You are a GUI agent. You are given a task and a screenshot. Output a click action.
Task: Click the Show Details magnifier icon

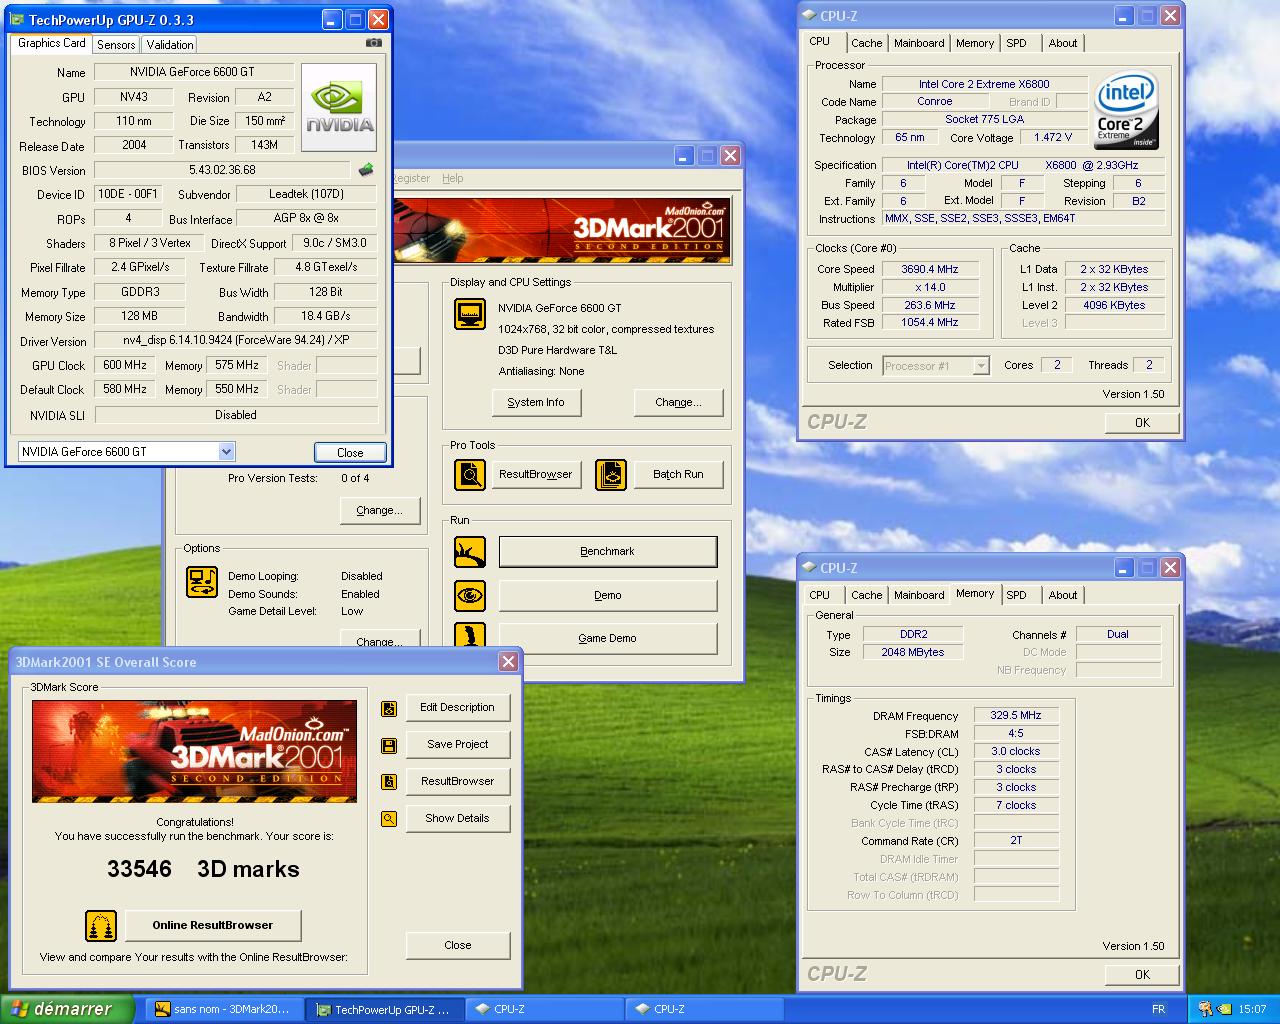[389, 819]
